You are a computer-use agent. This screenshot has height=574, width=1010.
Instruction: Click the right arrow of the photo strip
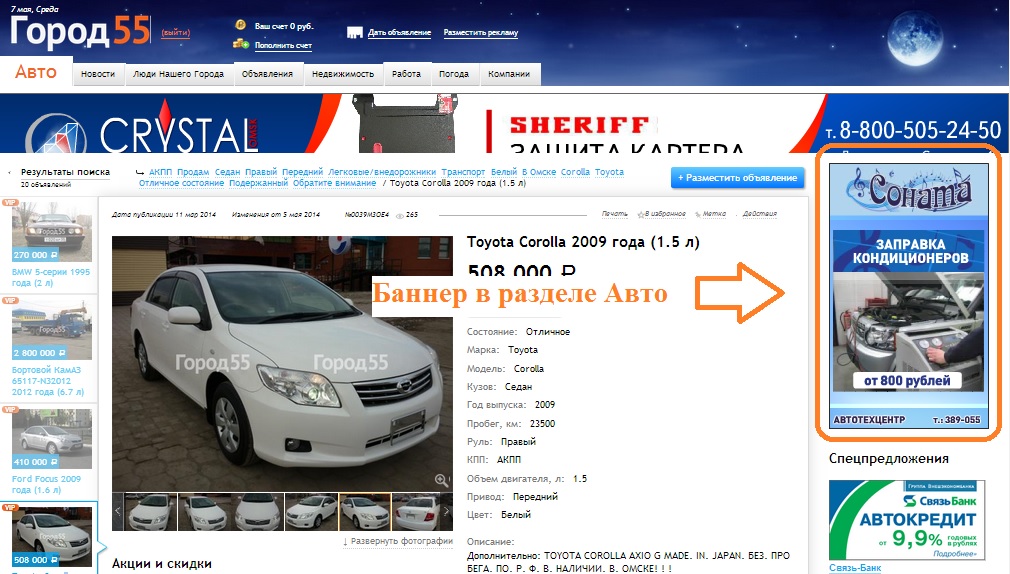point(446,511)
